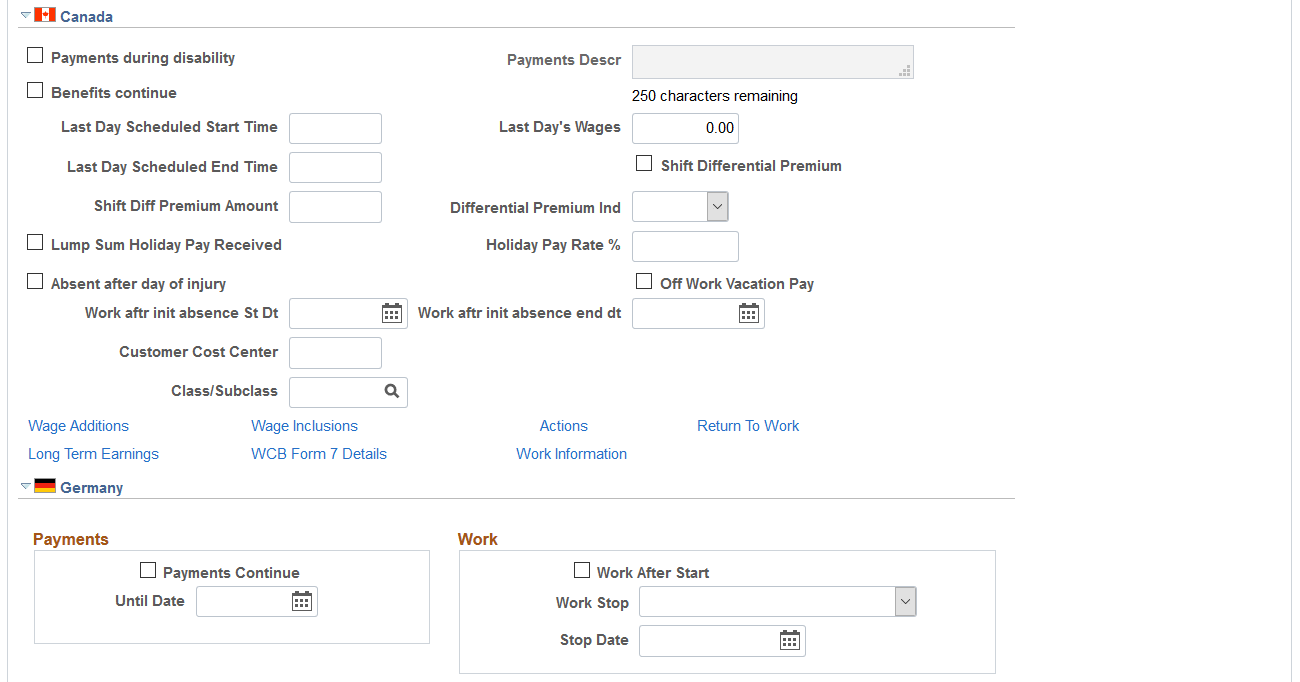
Task: Open WCB Form 7 Details link
Action: click(319, 454)
